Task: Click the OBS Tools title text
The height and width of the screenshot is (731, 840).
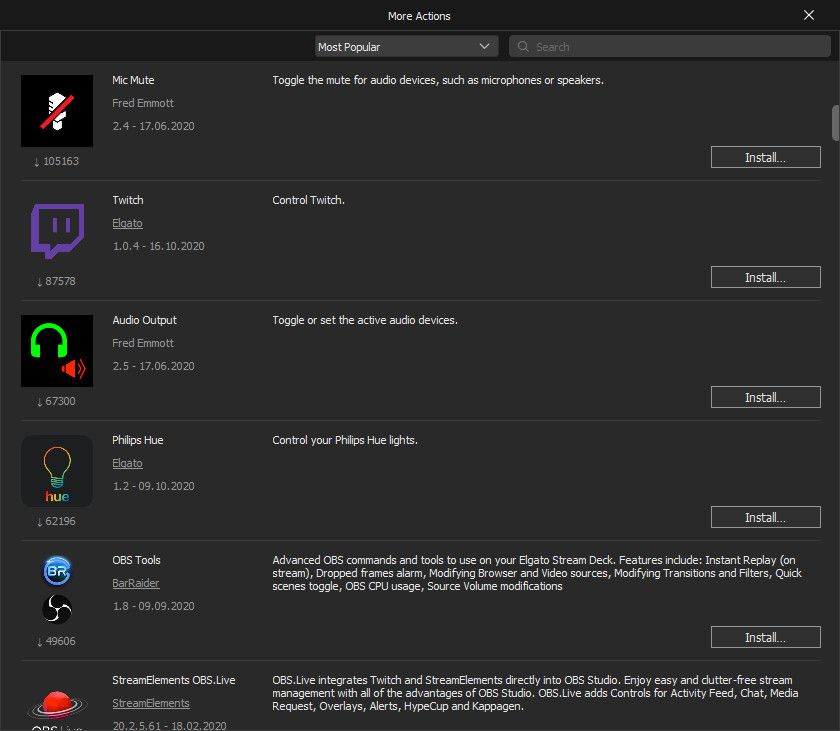Action: [x=137, y=560]
